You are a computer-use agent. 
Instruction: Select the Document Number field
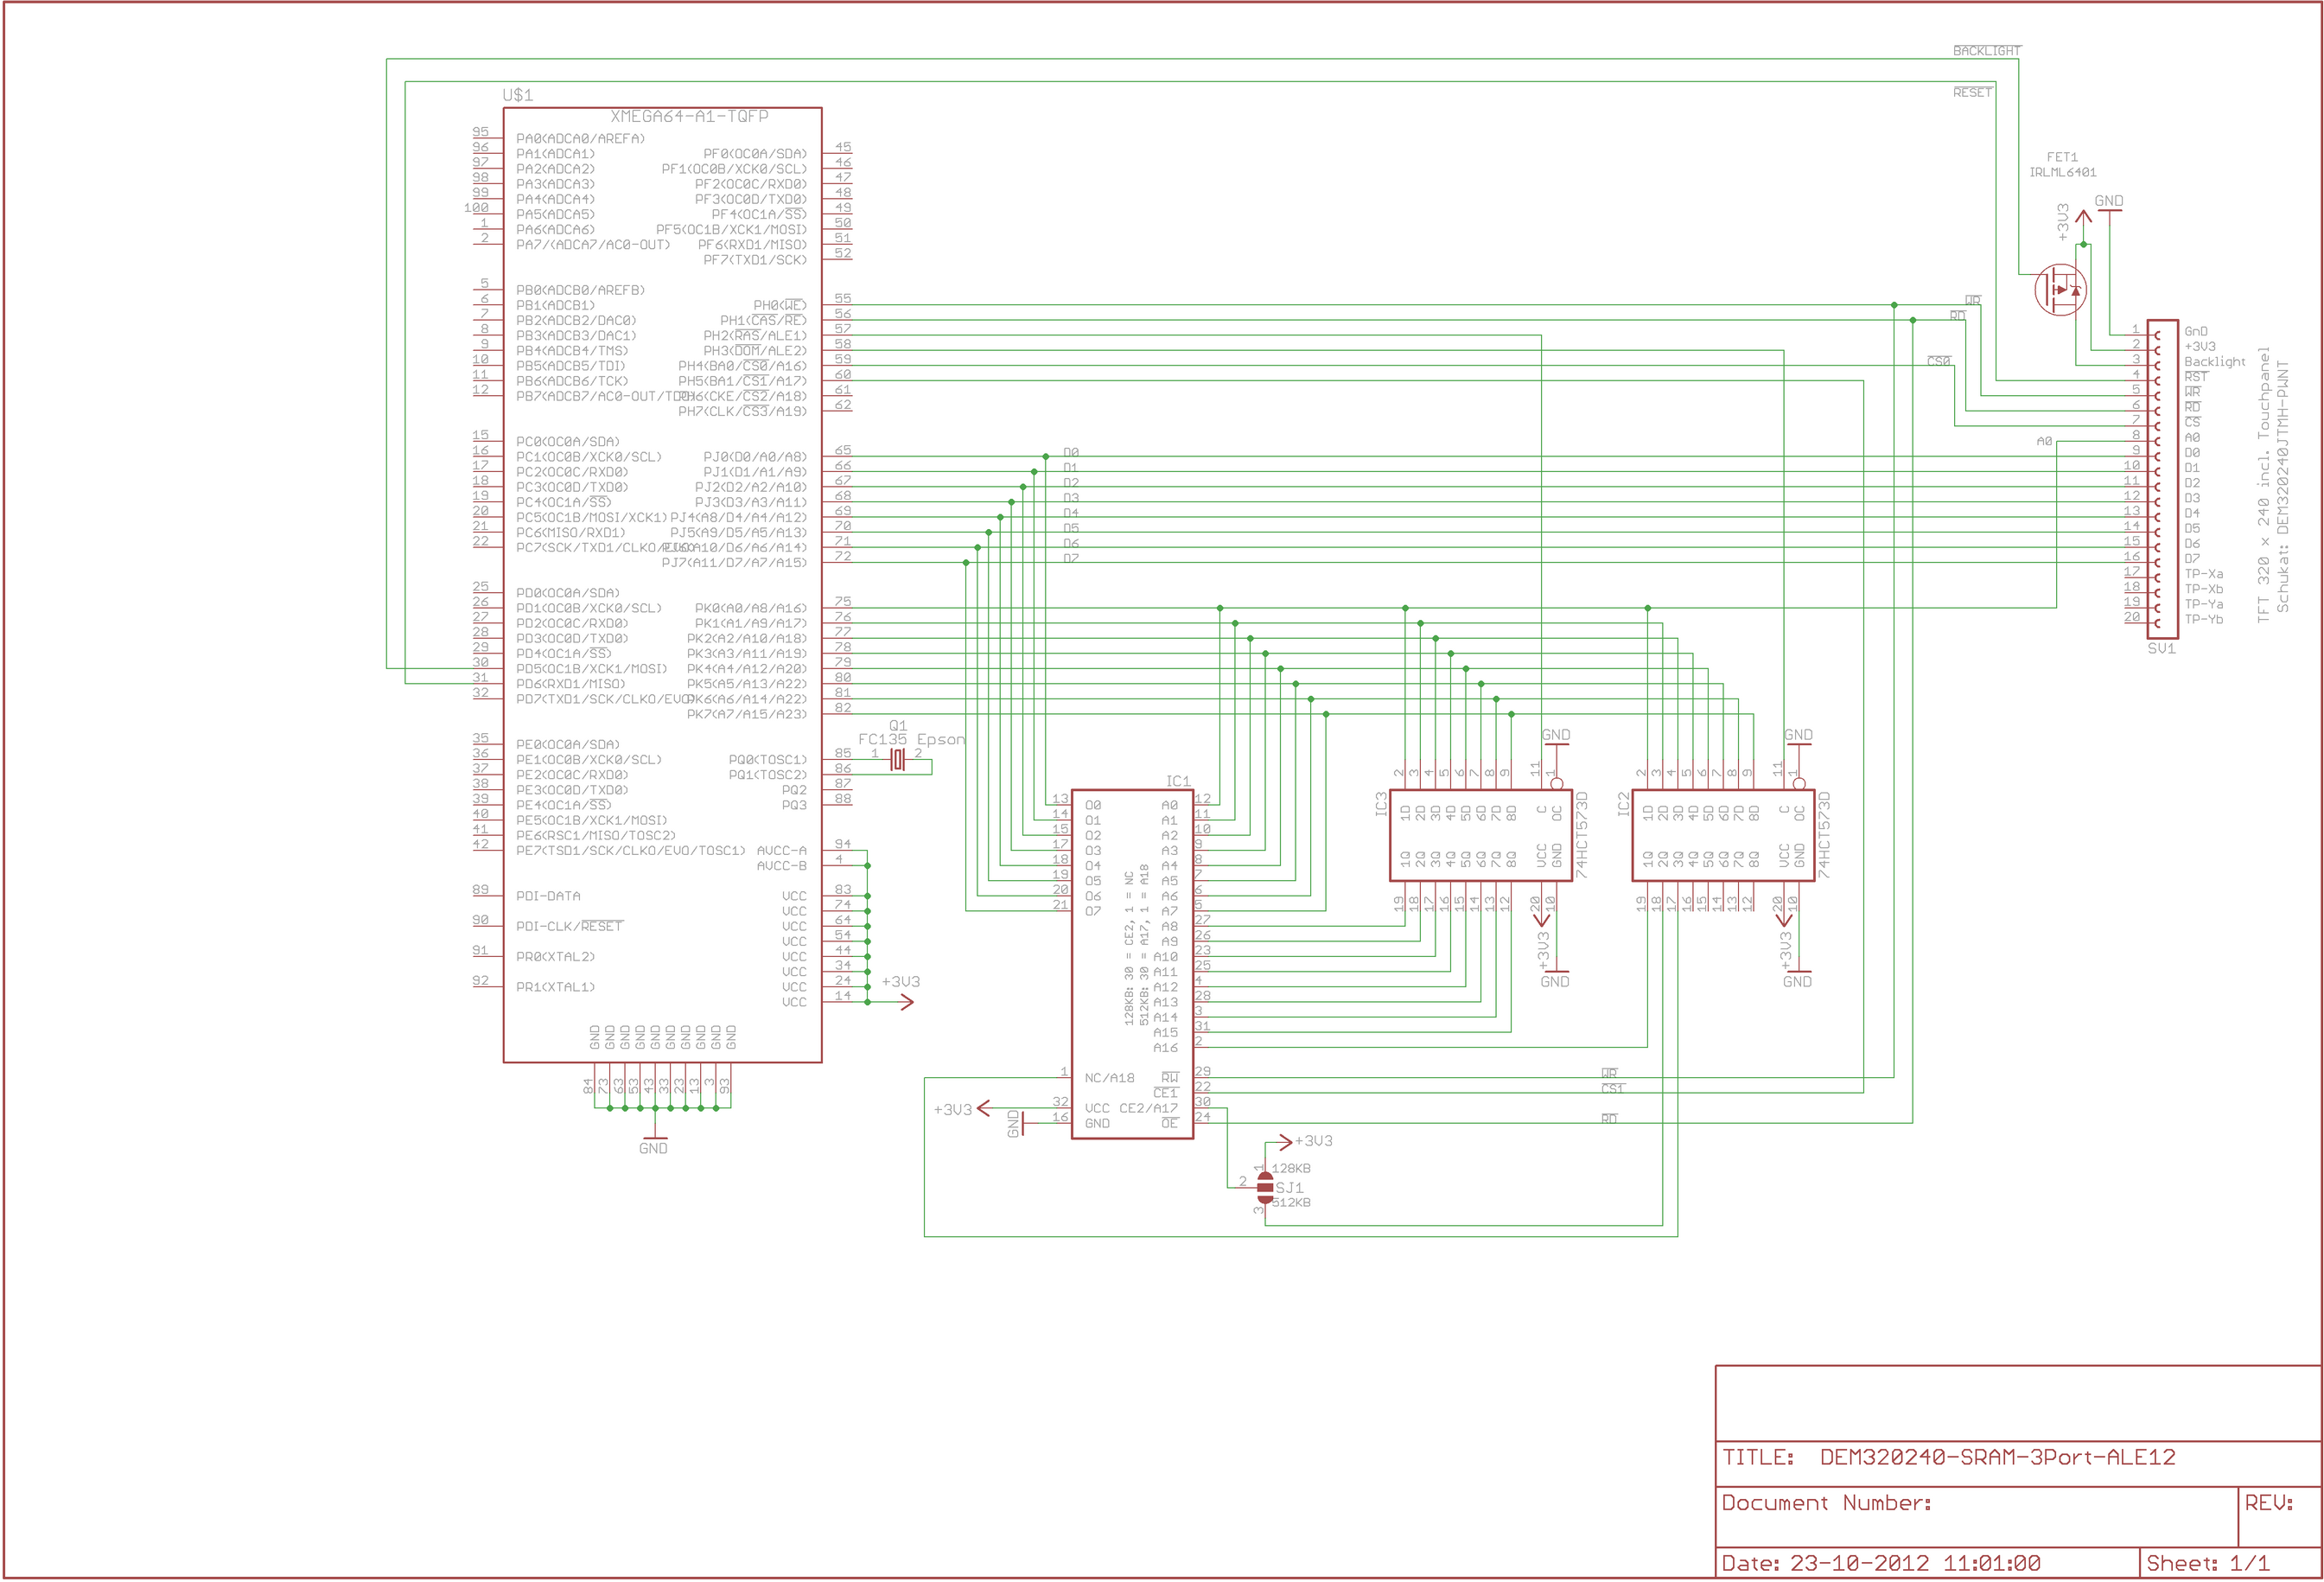1826,1503
